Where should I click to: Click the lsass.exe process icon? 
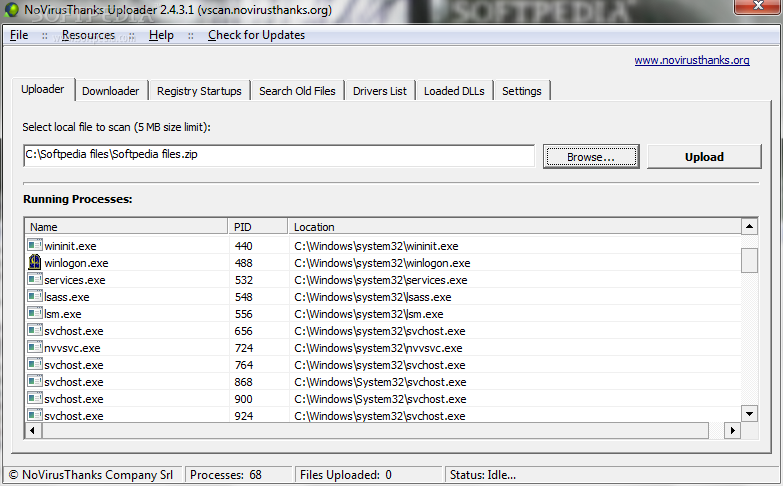click(x=34, y=296)
